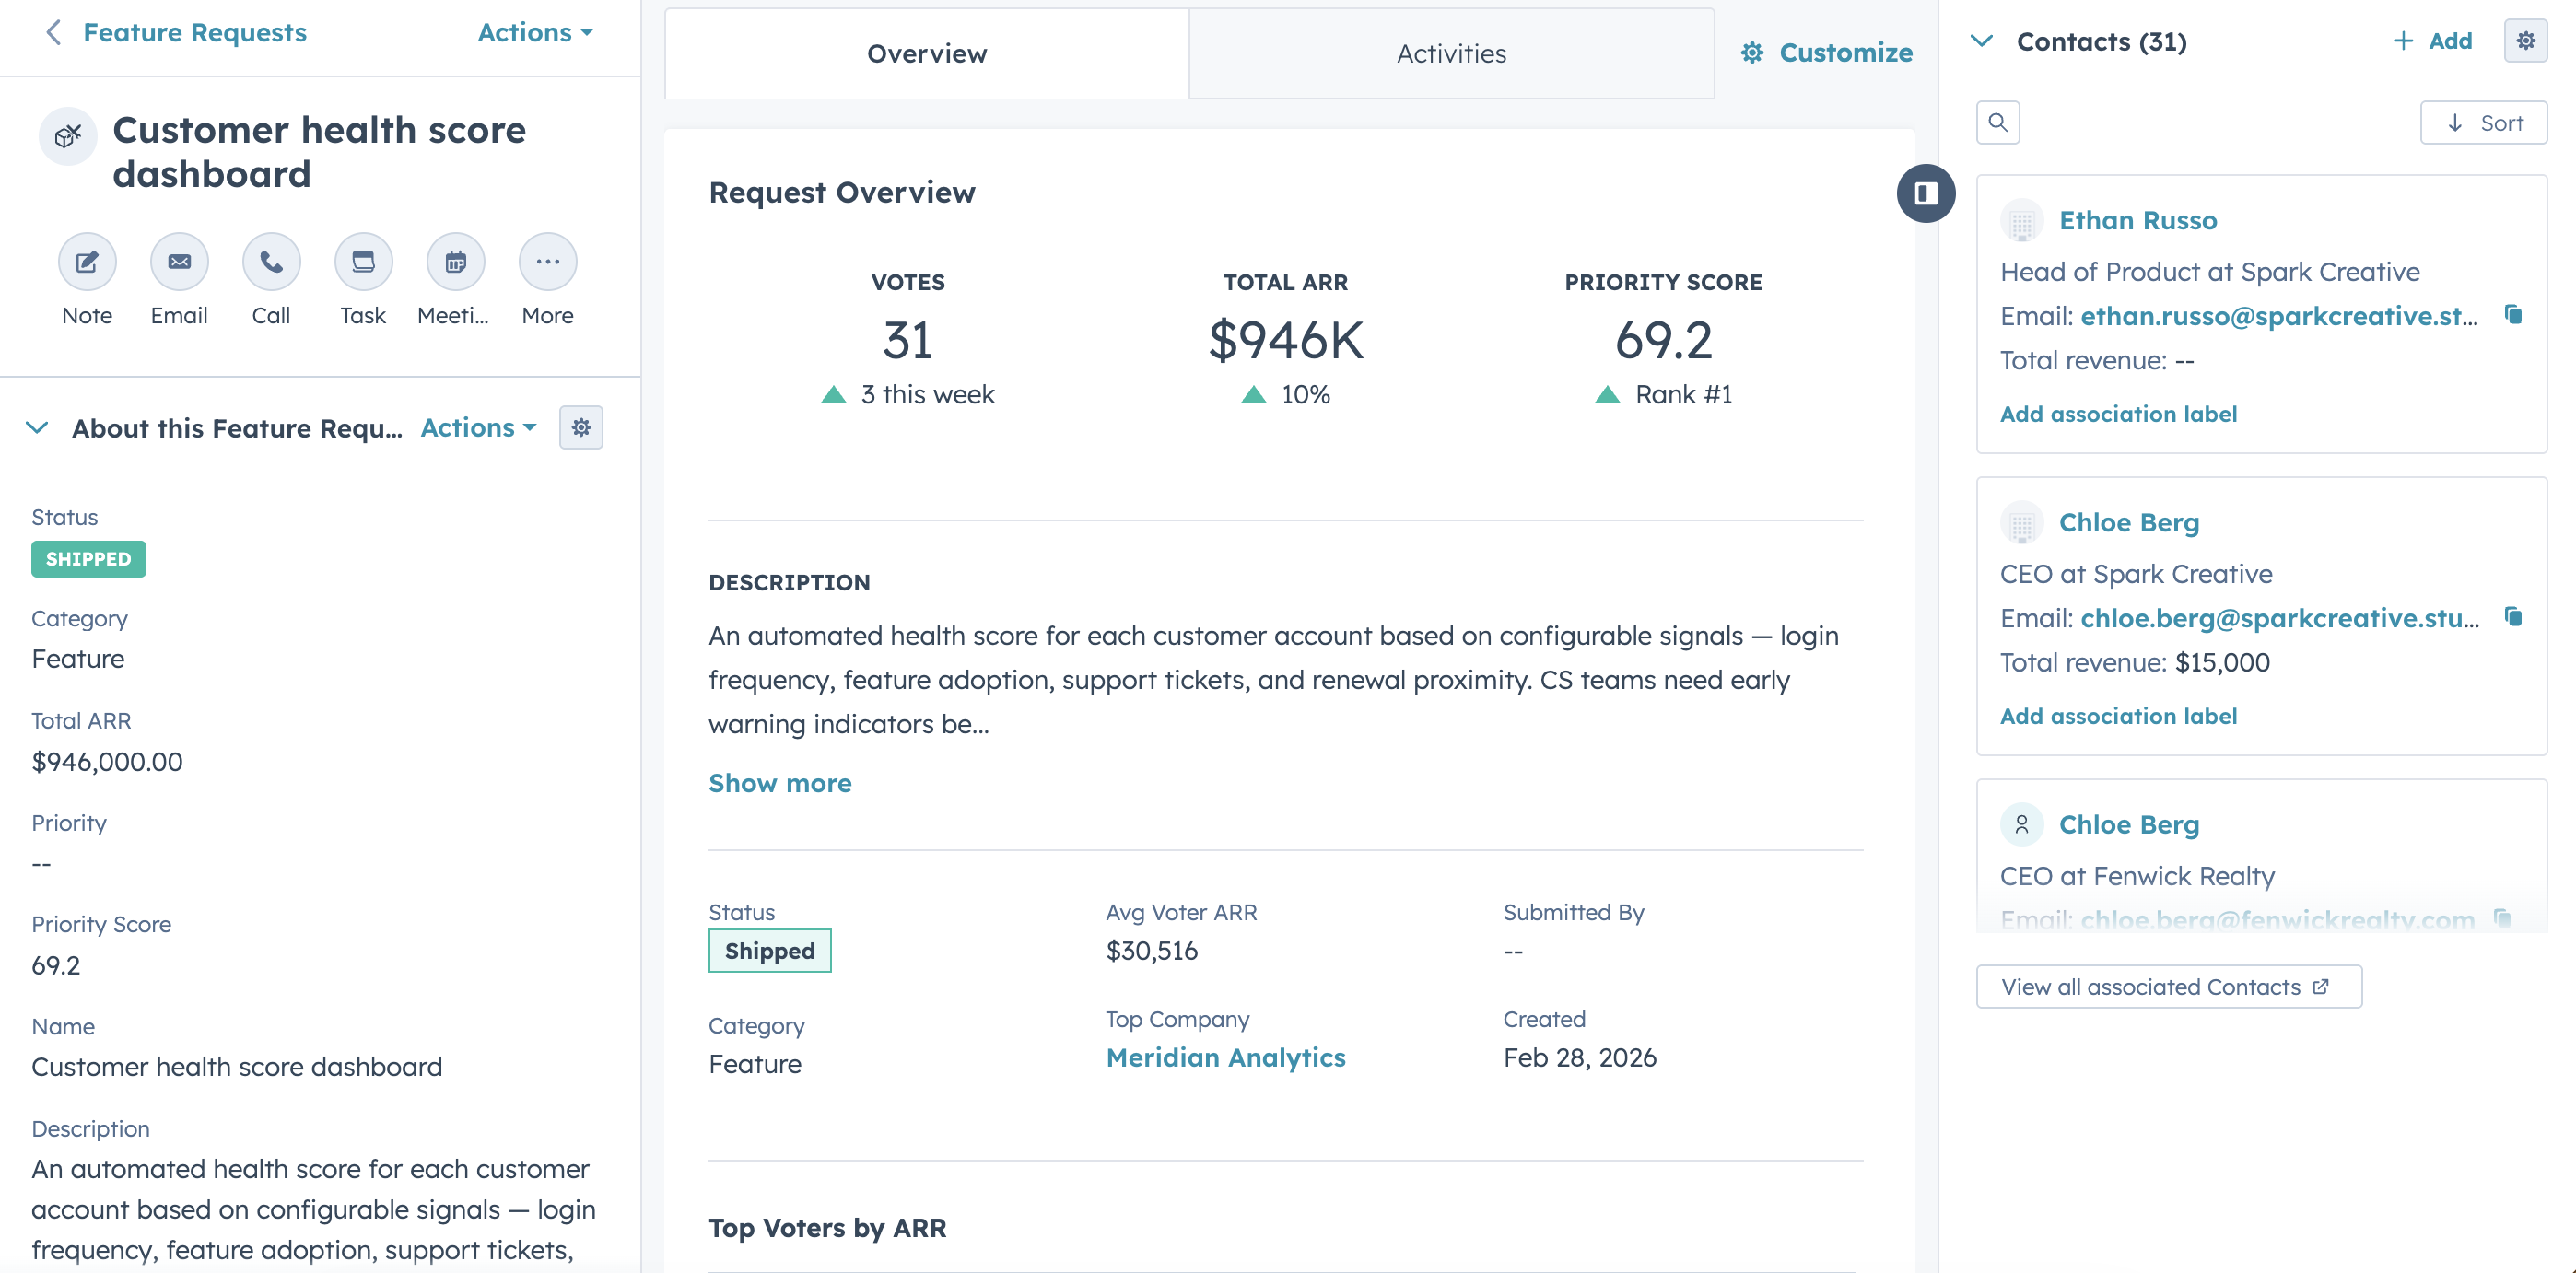Open the More actions icon
The width and height of the screenshot is (2576, 1273).
click(547, 261)
